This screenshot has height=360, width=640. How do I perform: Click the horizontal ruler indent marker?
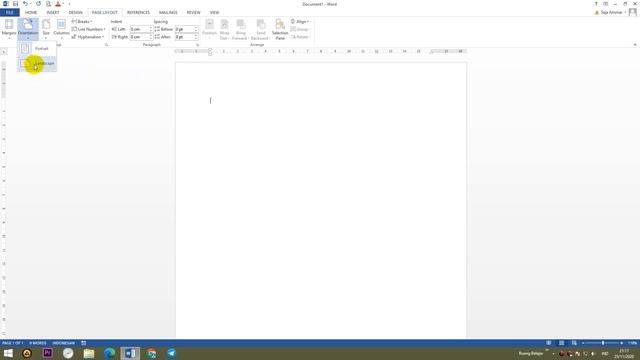pos(210,51)
